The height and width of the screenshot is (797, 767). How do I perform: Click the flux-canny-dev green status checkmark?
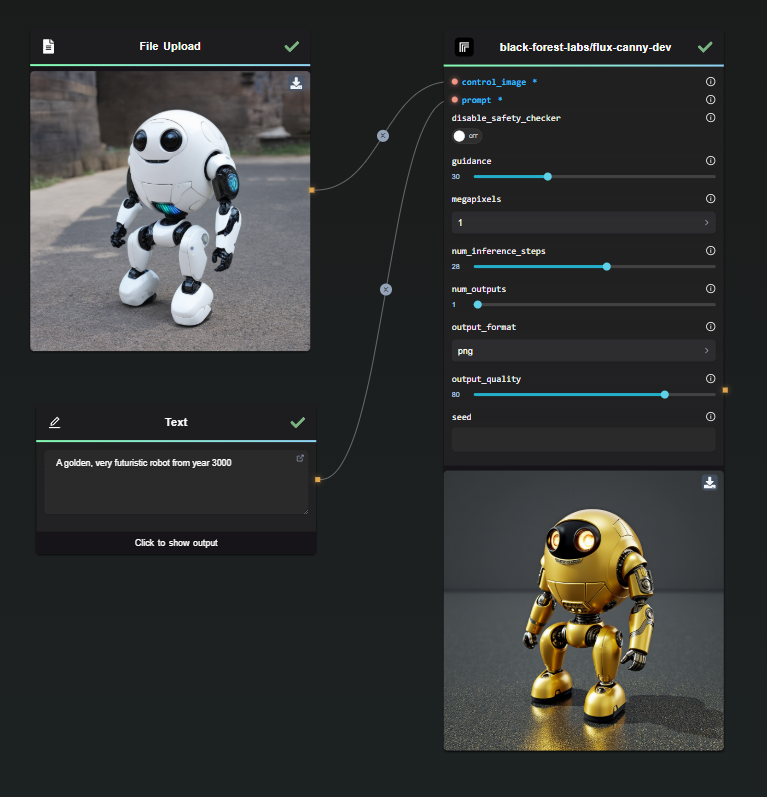click(705, 47)
